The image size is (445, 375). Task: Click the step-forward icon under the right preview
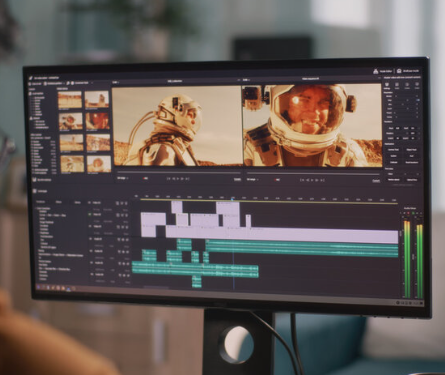tap(317, 180)
